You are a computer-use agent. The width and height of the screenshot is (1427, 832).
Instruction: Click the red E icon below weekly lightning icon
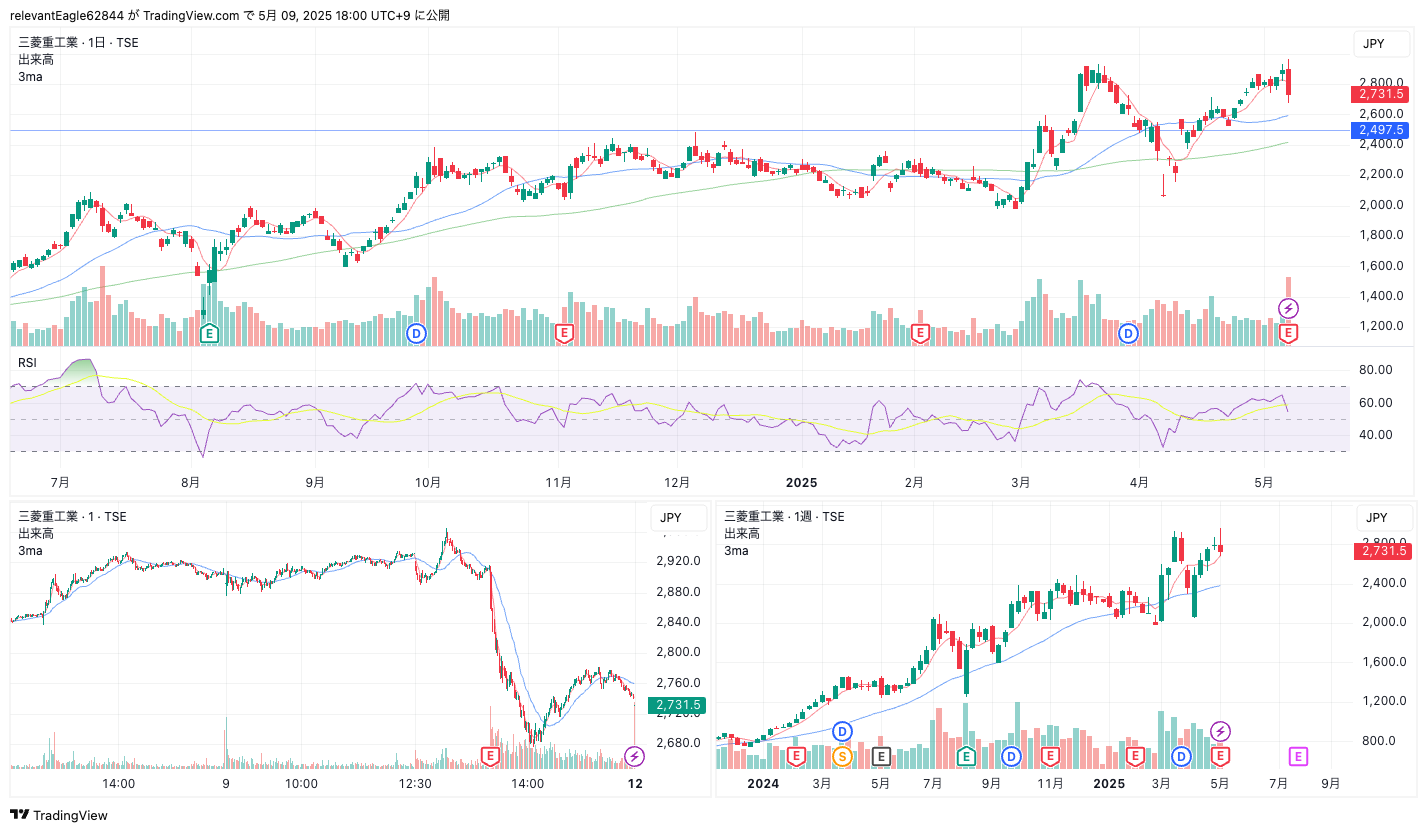(1220, 755)
